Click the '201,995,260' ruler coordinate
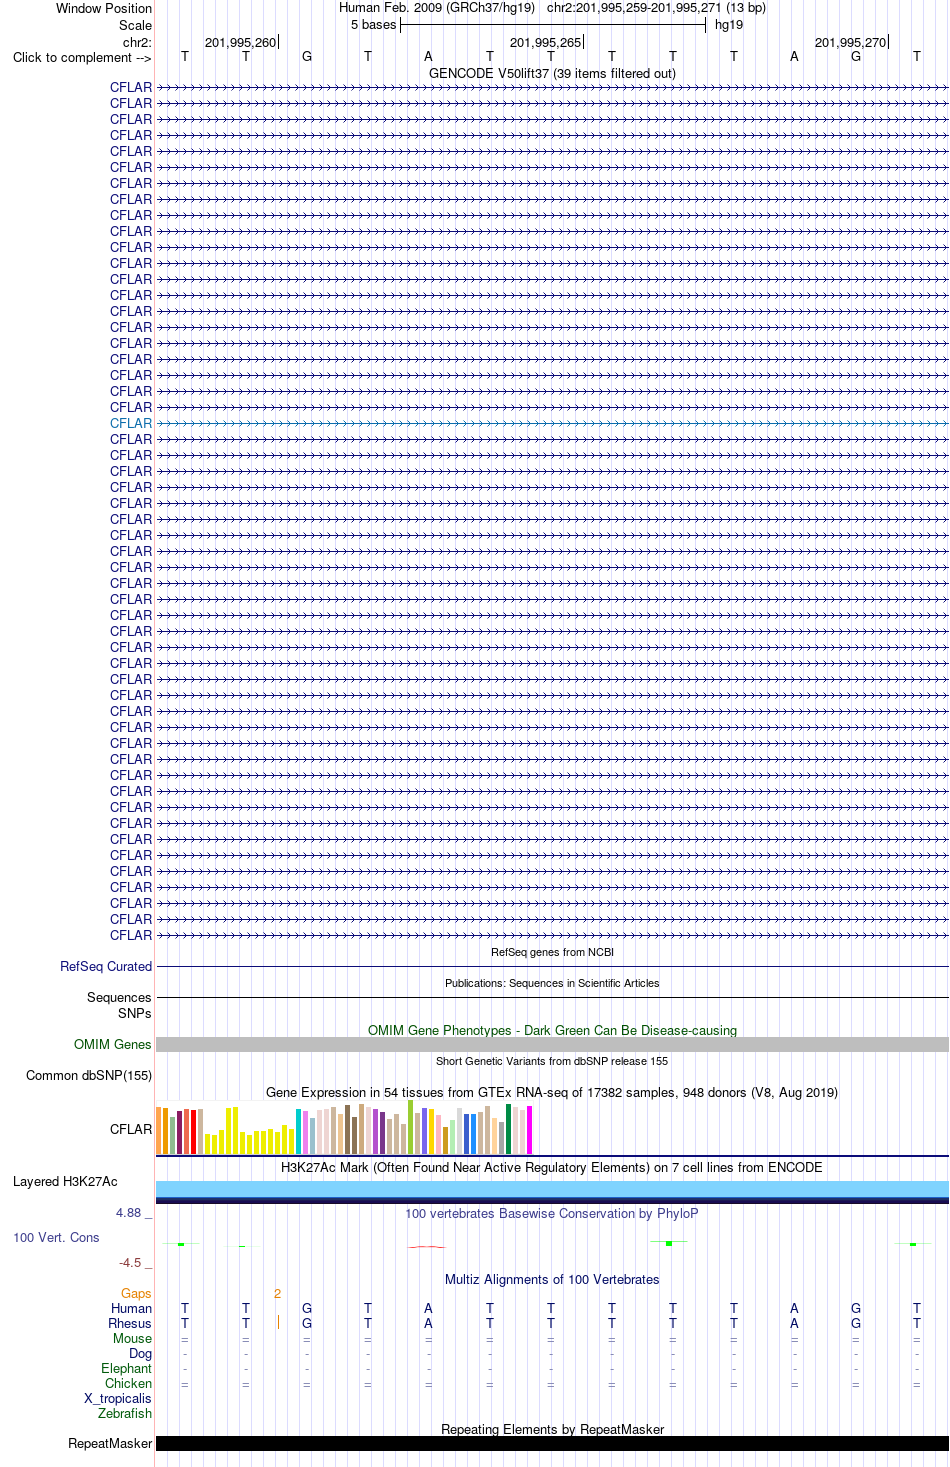The image size is (950, 1467). tap(240, 42)
